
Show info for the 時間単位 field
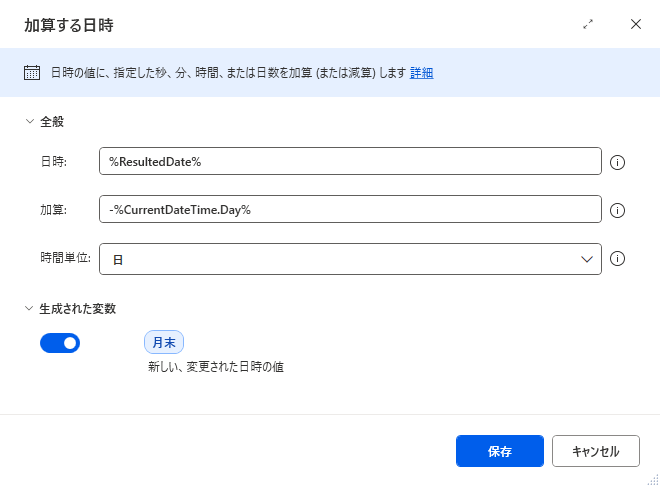(617, 258)
